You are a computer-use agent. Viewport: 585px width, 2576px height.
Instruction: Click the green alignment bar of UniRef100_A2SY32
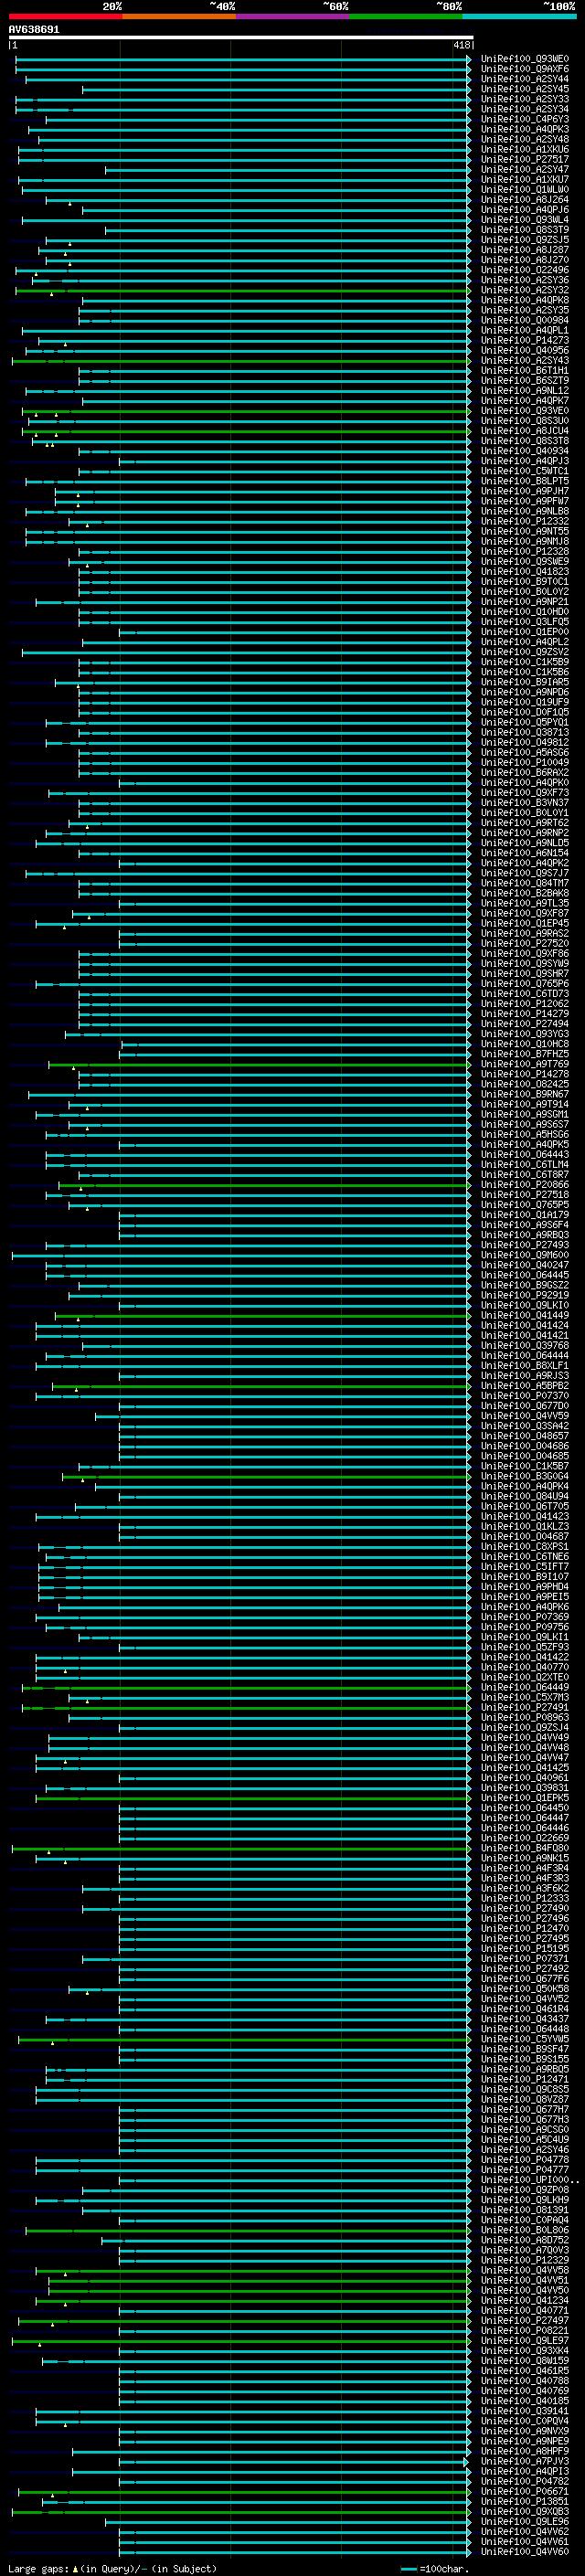coord(243,290)
